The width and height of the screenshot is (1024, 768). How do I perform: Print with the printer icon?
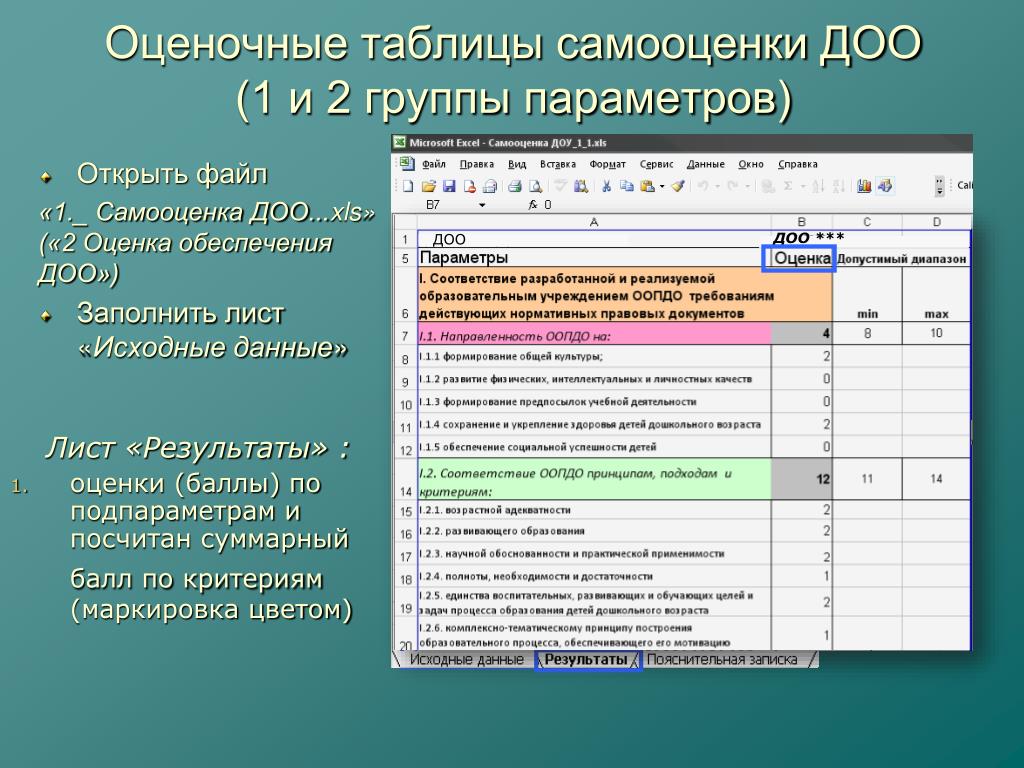pos(515,186)
